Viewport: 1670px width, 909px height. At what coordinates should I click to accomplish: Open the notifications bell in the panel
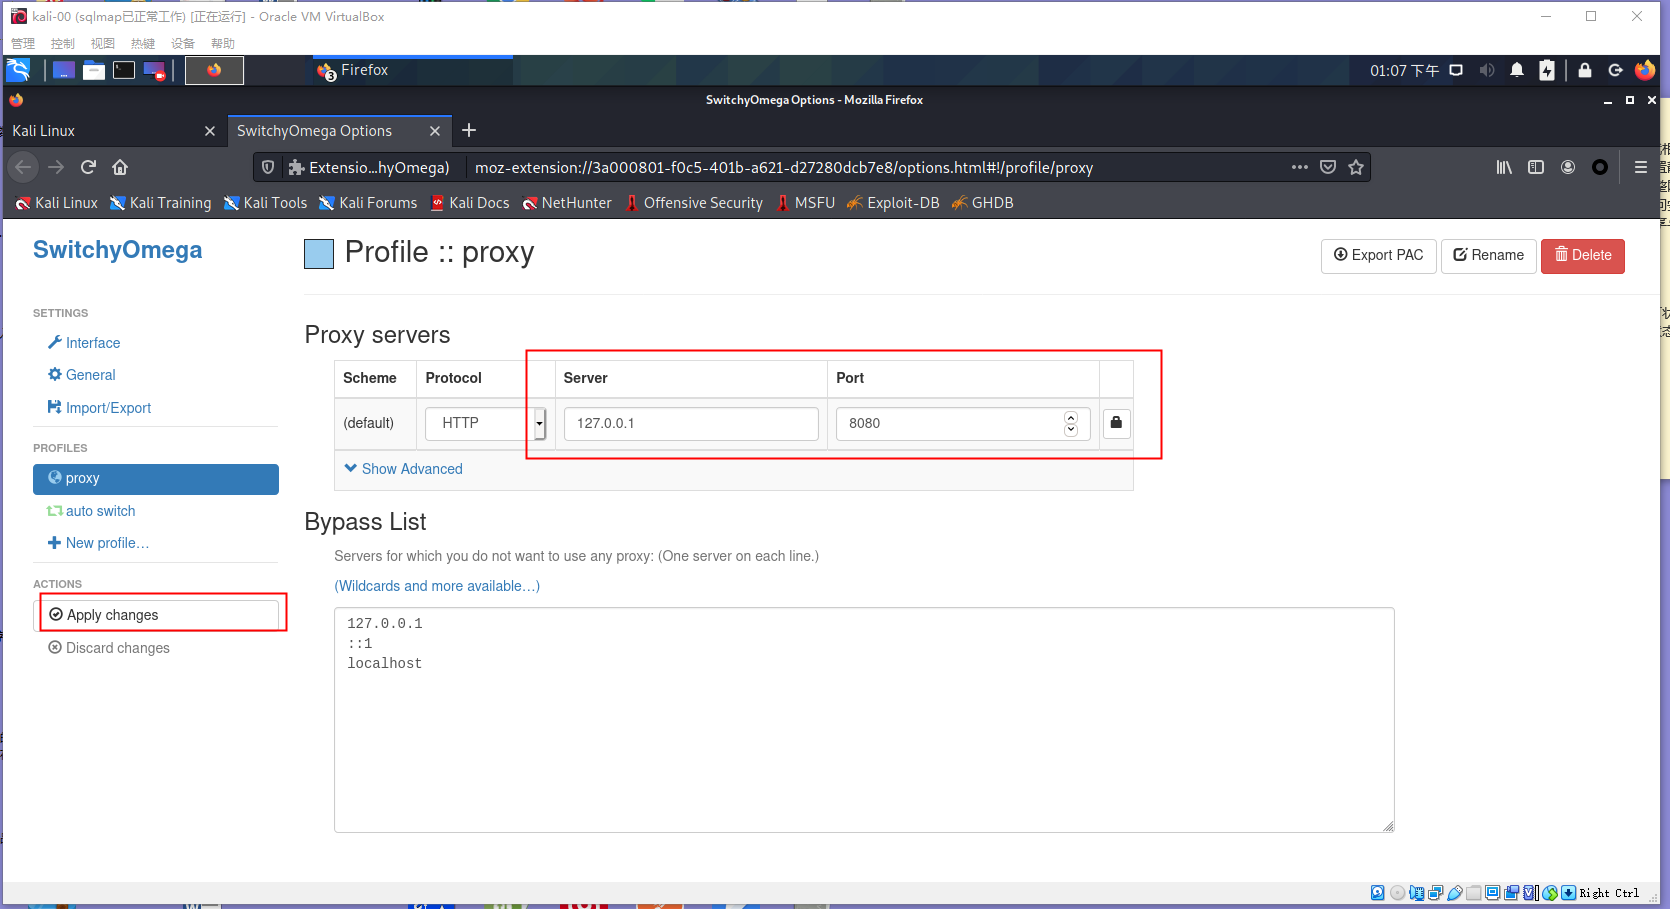point(1517,70)
